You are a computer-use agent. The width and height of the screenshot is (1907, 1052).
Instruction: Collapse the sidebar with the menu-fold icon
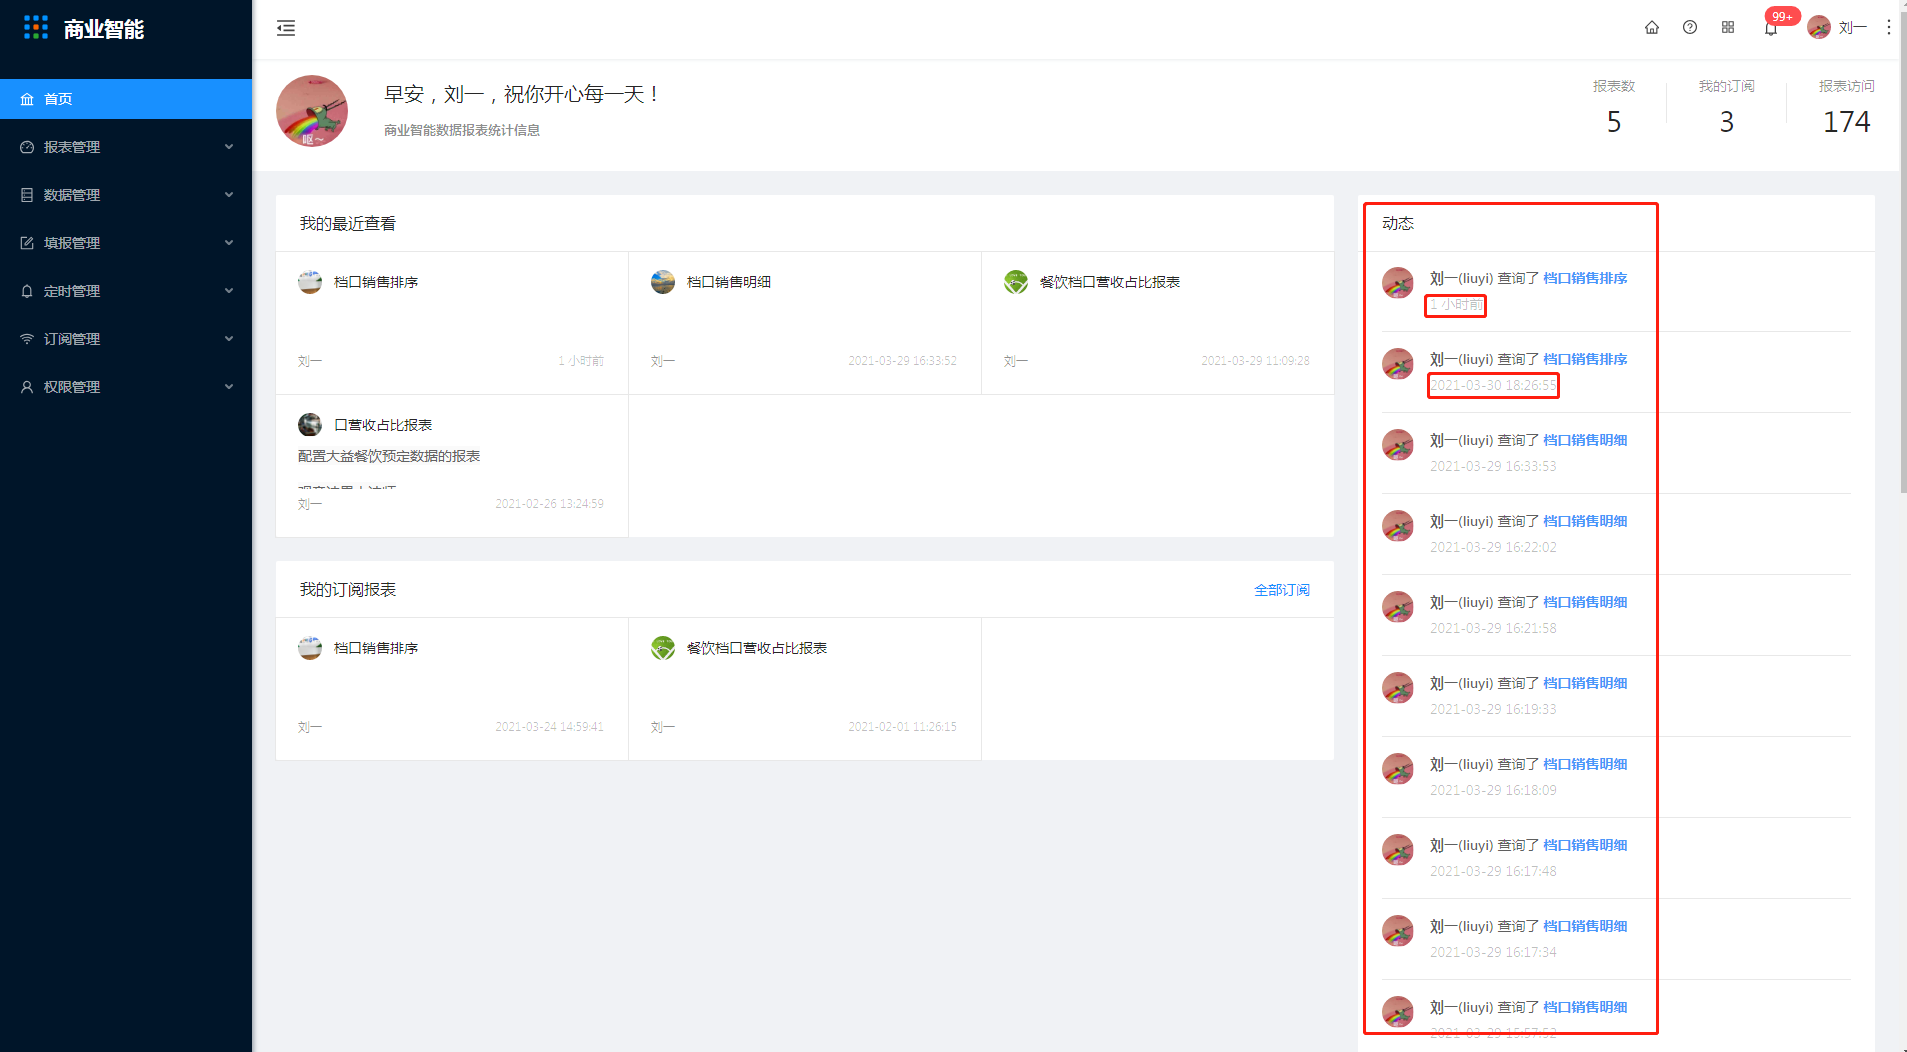(286, 28)
